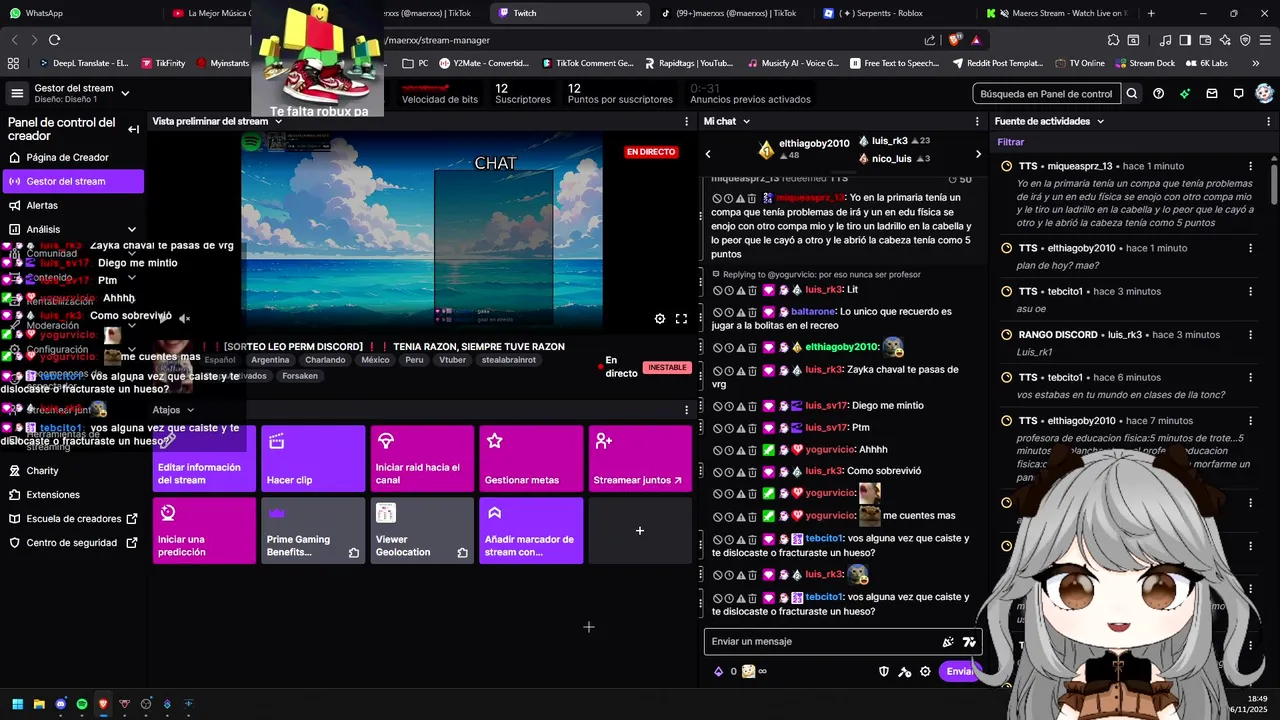
Task: Add a new quick action tile
Action: pos(640,531)
